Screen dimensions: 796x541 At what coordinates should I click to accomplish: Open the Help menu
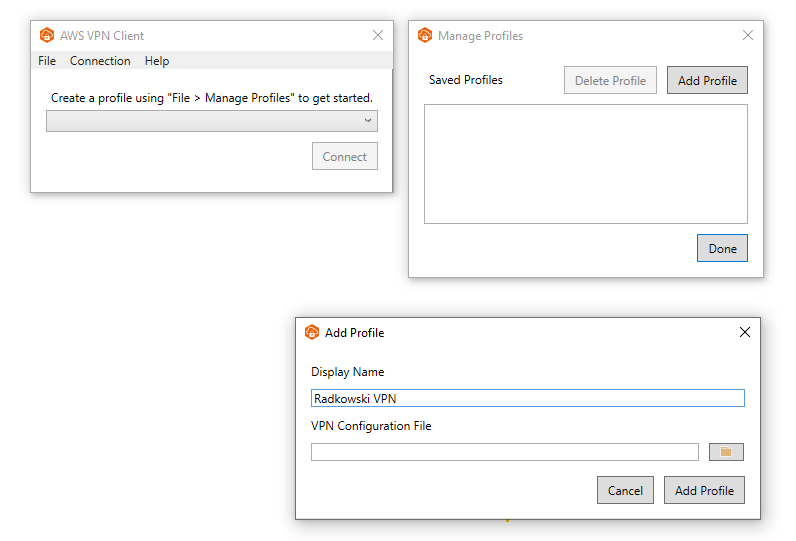click(x=157, y=61)
